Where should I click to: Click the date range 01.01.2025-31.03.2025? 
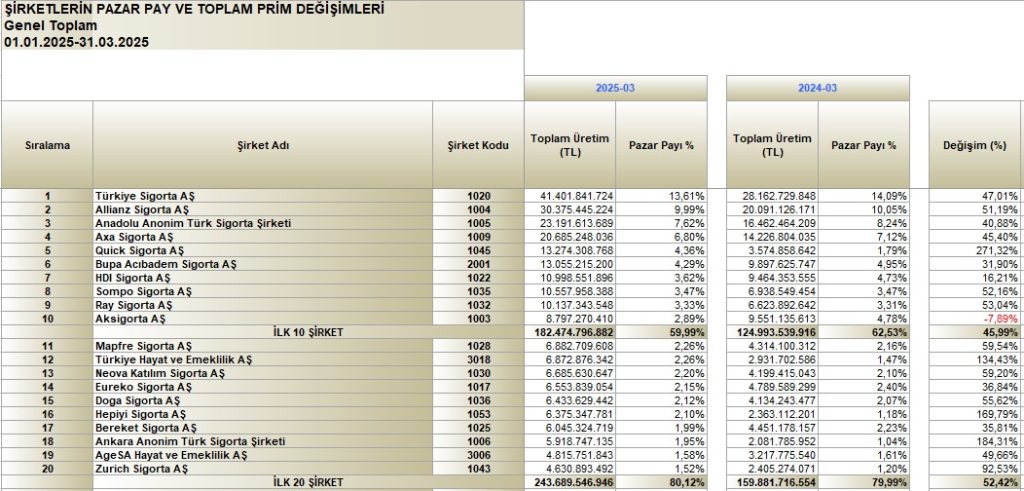76,42
